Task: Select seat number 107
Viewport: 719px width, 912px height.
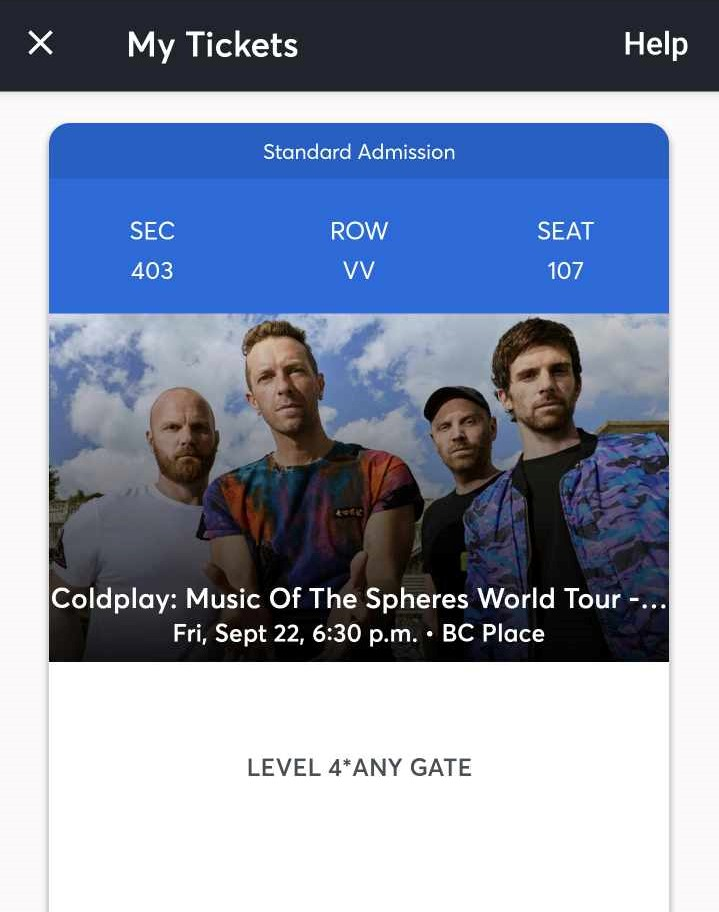Action: pyautogui.click(x=565, y=271)
